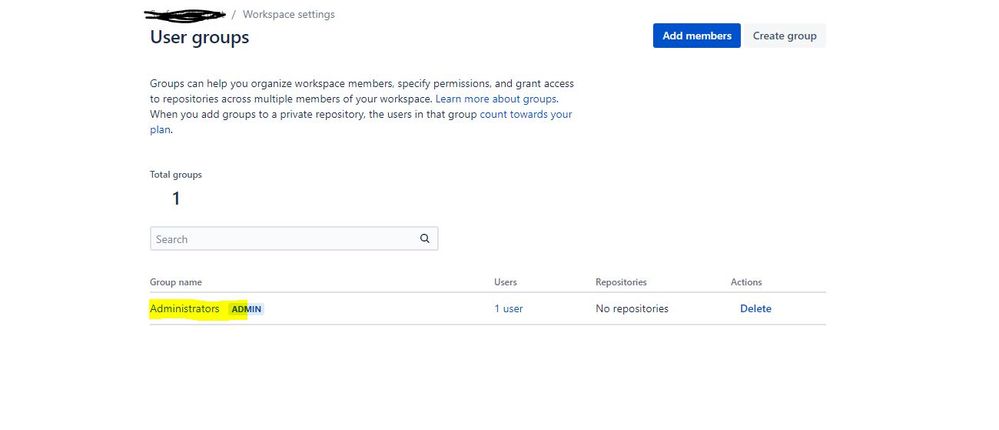This screenshot has height=430, width=999.
Task: Click the Users column header
Action: pos(505,282)
